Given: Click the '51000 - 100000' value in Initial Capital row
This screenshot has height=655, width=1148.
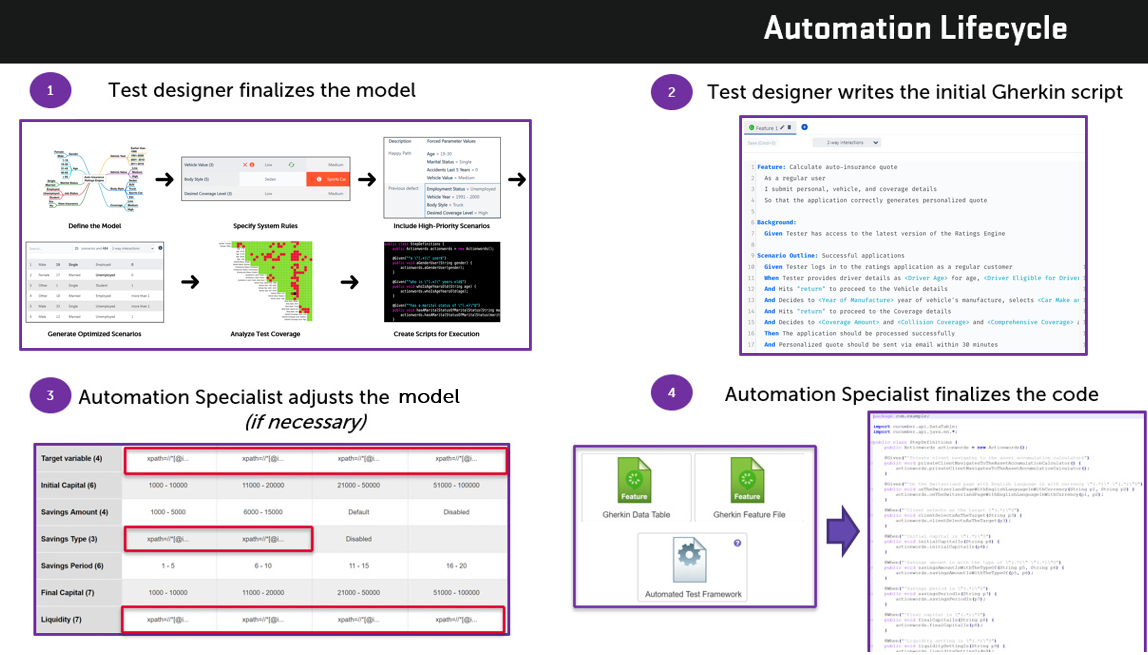Looking at the screenshot, I should (456, 485).
